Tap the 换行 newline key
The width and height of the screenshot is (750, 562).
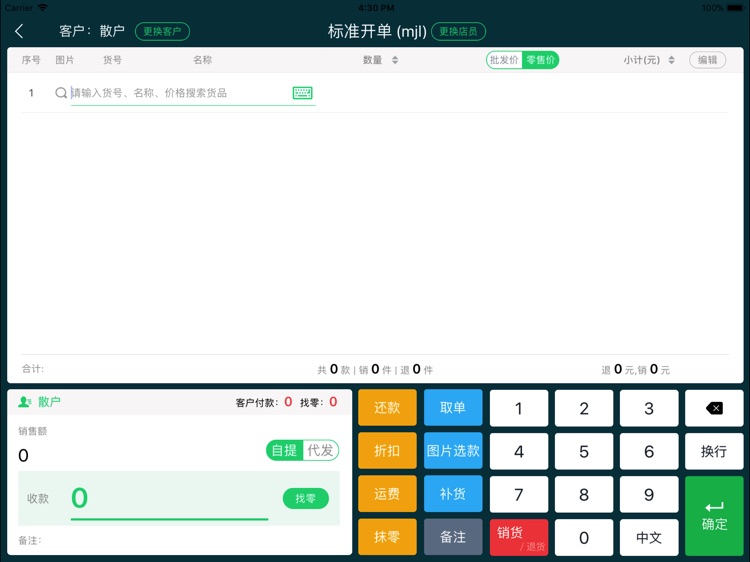pyautogui.click(x=714, y=451)
